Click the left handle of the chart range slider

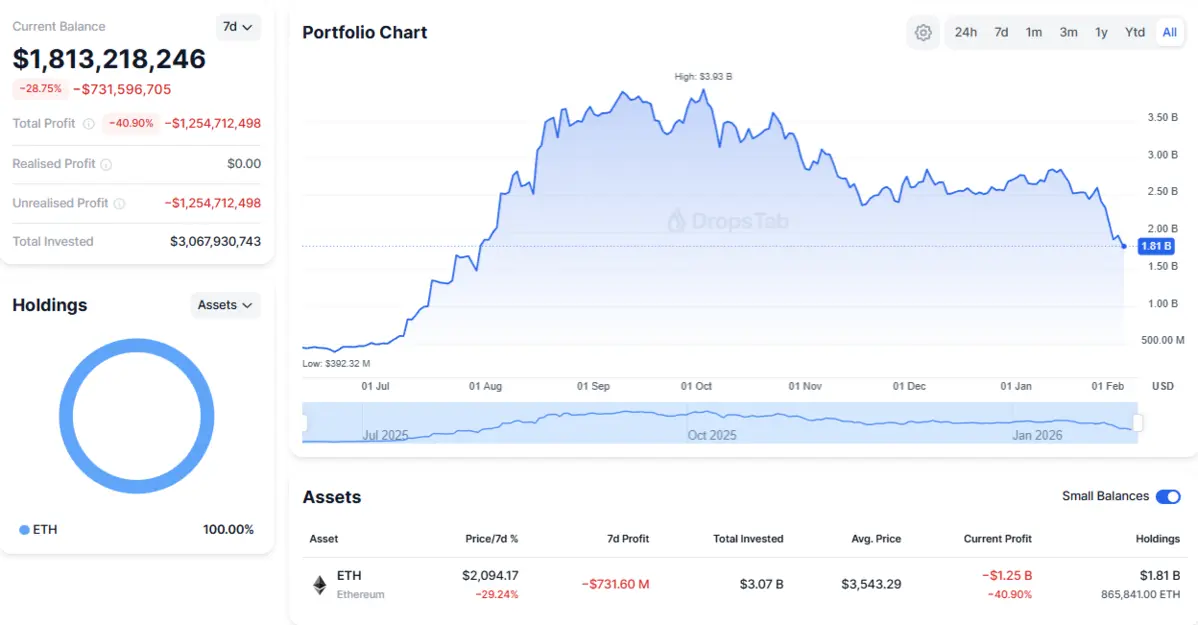pos(305,423)
